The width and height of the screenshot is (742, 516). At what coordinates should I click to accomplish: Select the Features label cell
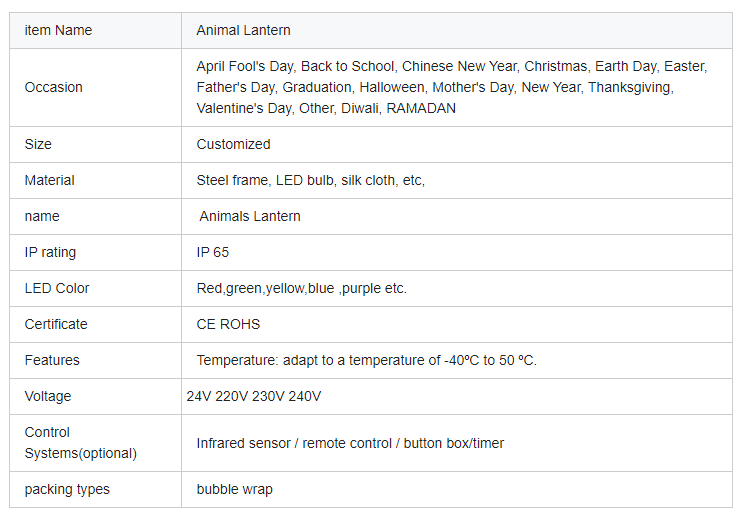pos(52,360)
